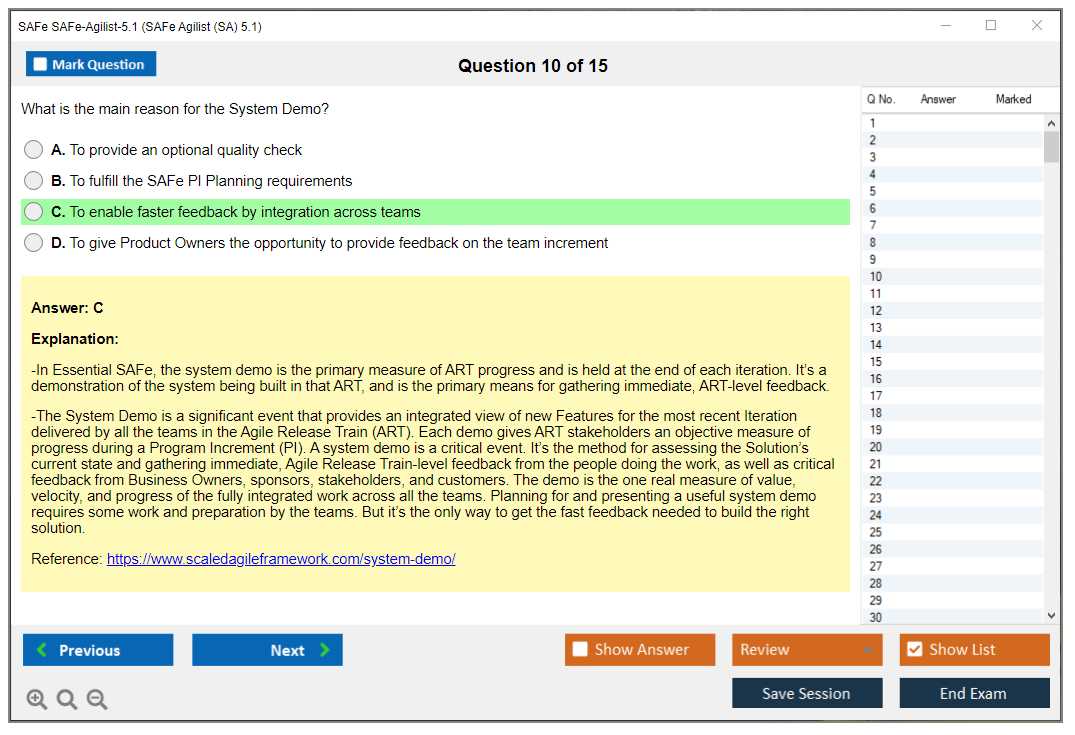Click the zoom out magnifier icon
The image size is (1075, 735).
(x=97, y=699)
